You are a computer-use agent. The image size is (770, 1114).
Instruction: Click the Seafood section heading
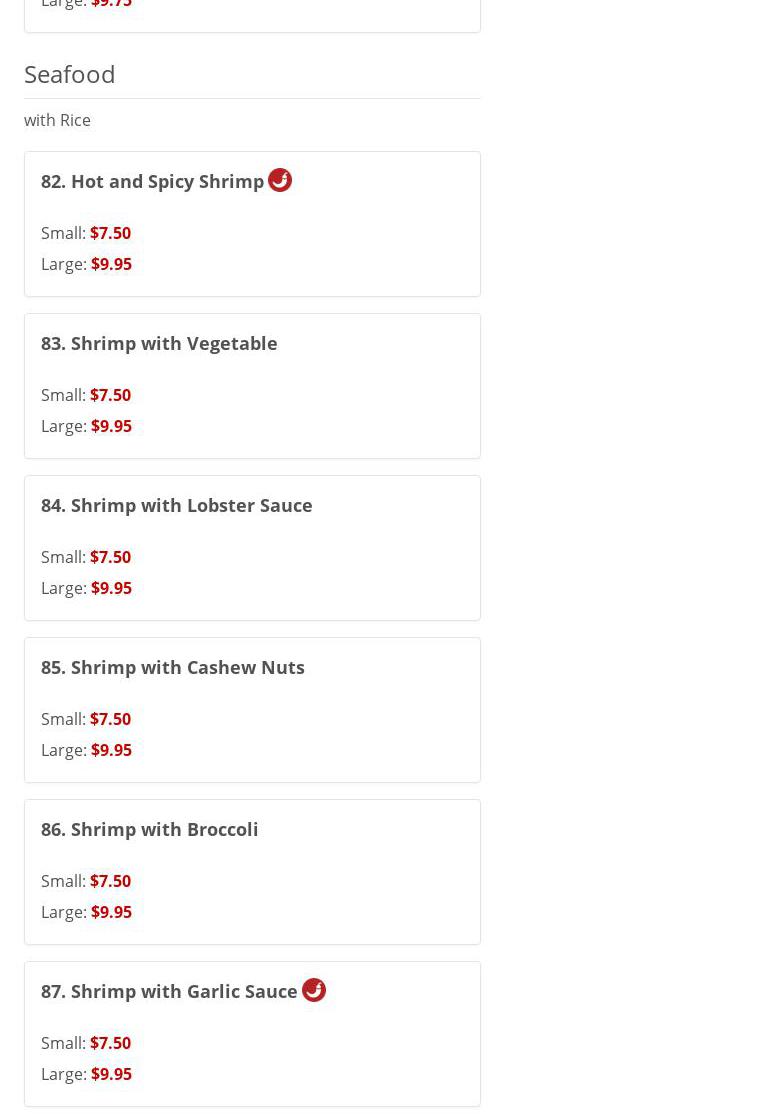70,73
